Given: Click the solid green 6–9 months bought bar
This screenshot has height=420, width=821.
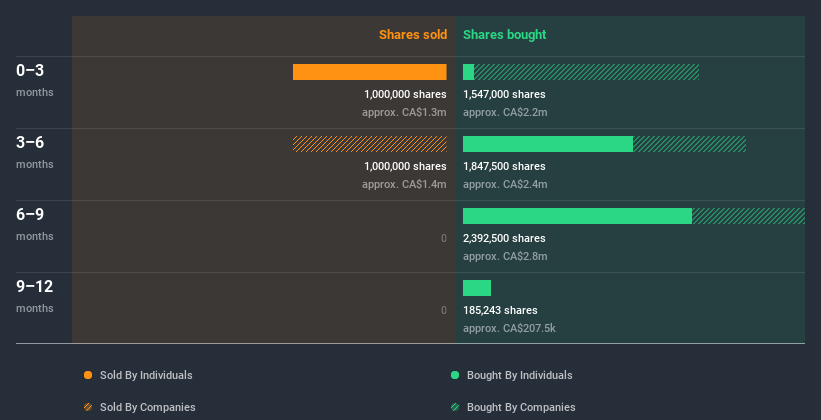Looking at the screenshot, I should [577, 216].
